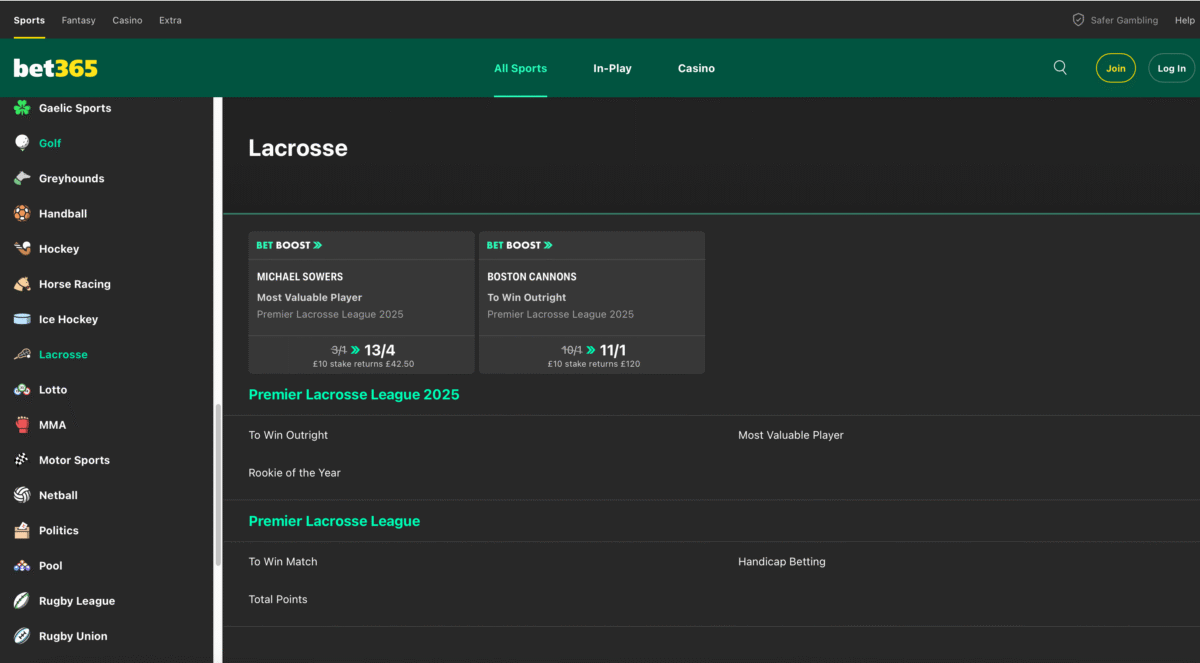Select Sports in the top bar
The width and height of the screenshot is (1200, 663).
coord(29,20)
